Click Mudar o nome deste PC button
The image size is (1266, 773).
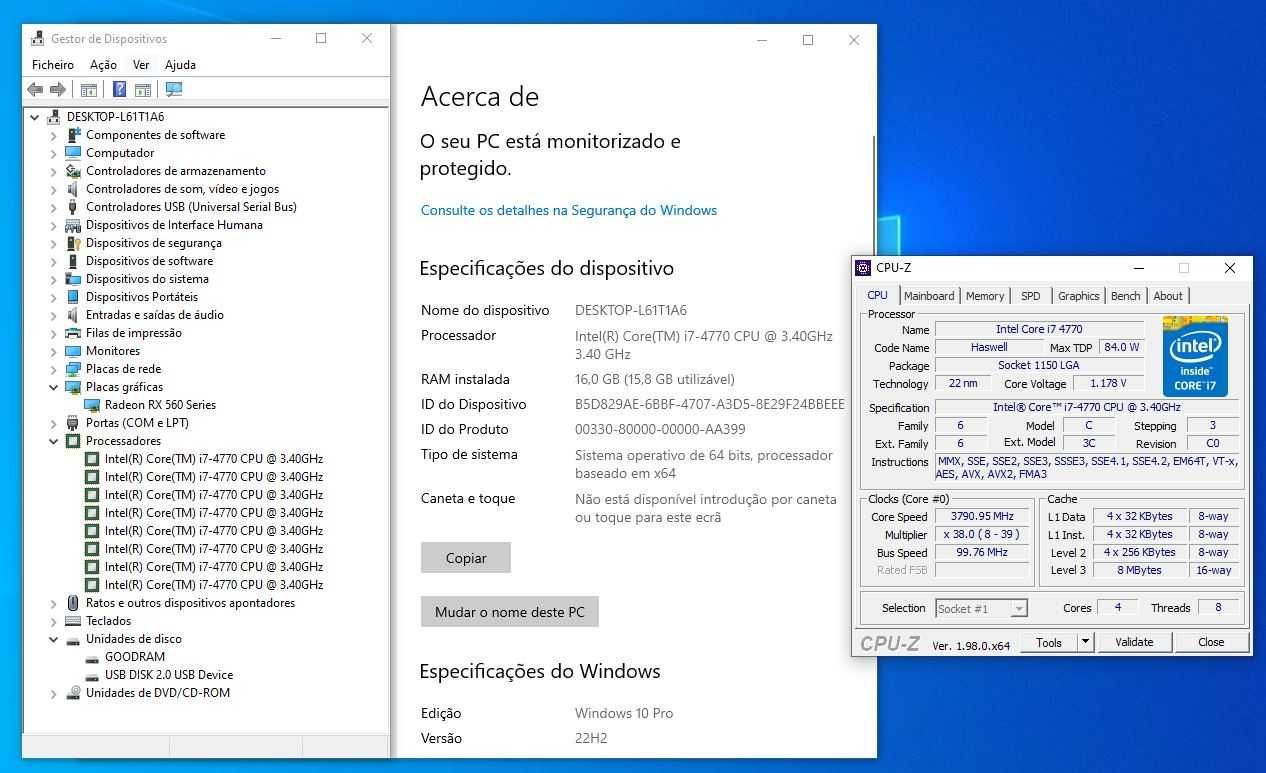click(510, 612)
